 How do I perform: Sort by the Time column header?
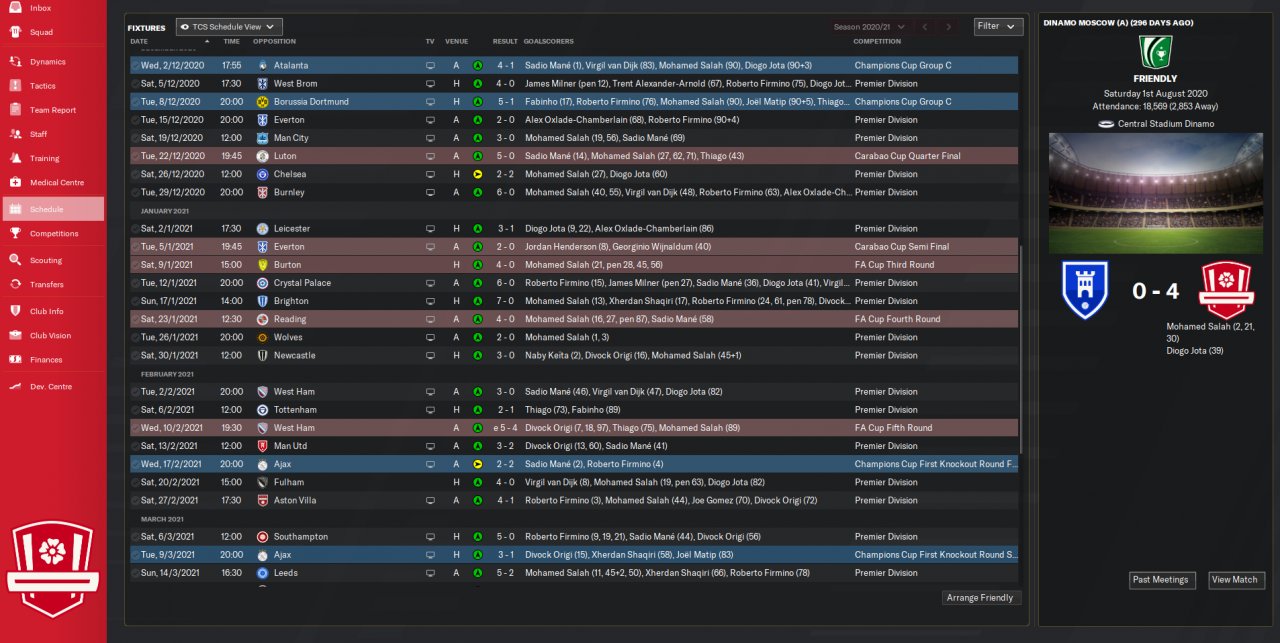pyautogui.click(x=232, y=42)
